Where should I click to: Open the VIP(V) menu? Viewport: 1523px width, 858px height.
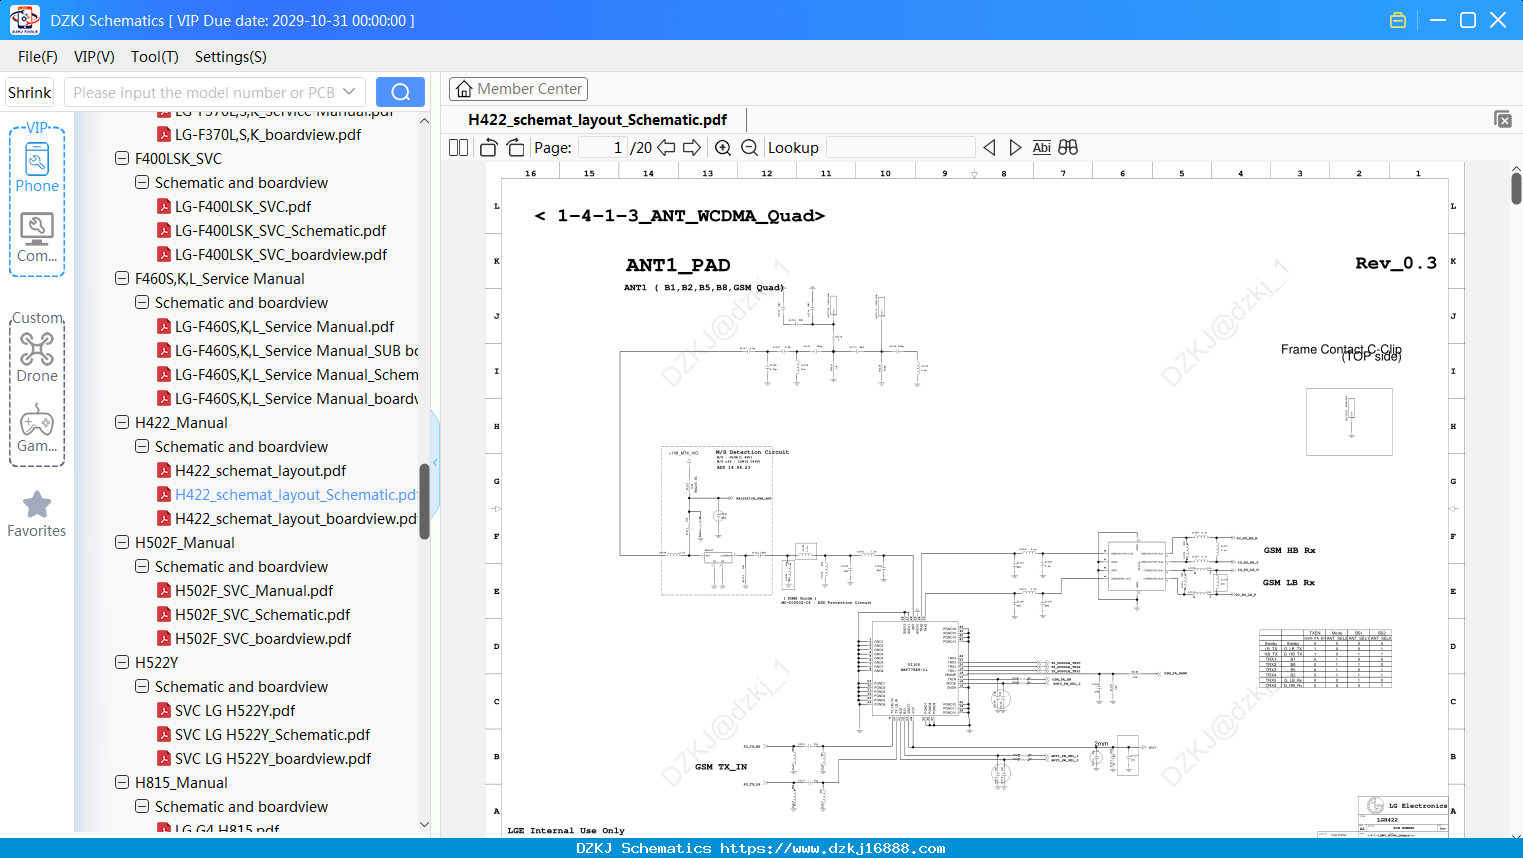(x=94, y=57)
